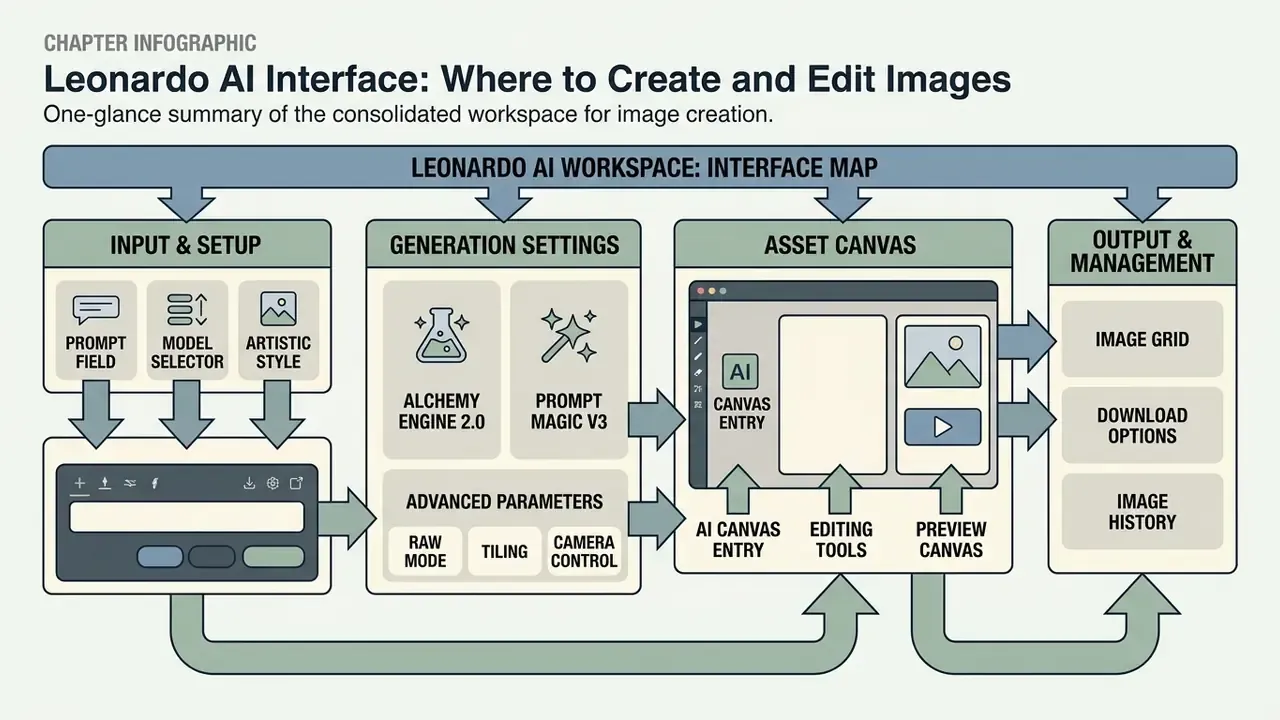The image size is (1280, 720).
Task: Click the blue play button in the canvas
Action: click(x=942, y=427)
